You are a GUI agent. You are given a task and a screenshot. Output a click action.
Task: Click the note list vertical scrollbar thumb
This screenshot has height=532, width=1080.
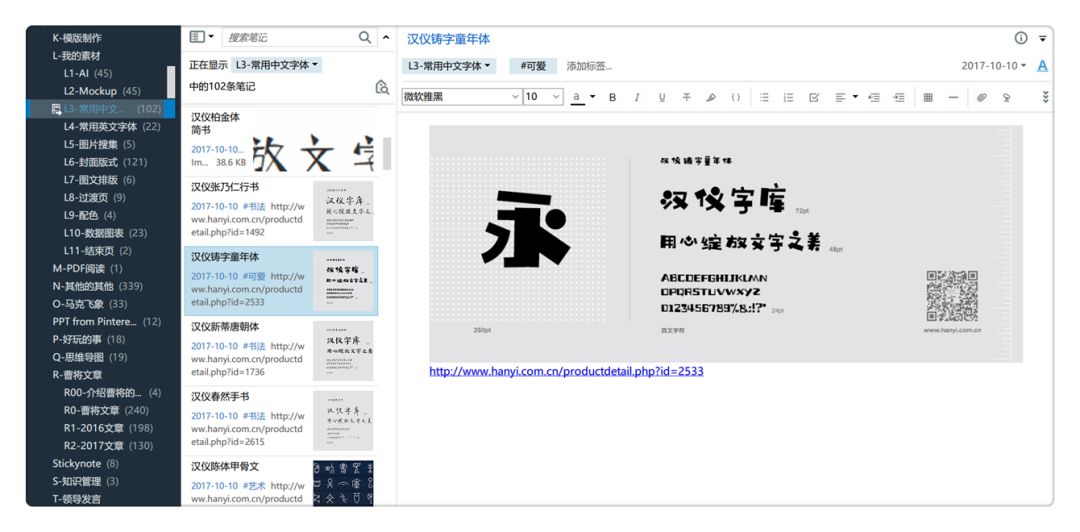387,153
